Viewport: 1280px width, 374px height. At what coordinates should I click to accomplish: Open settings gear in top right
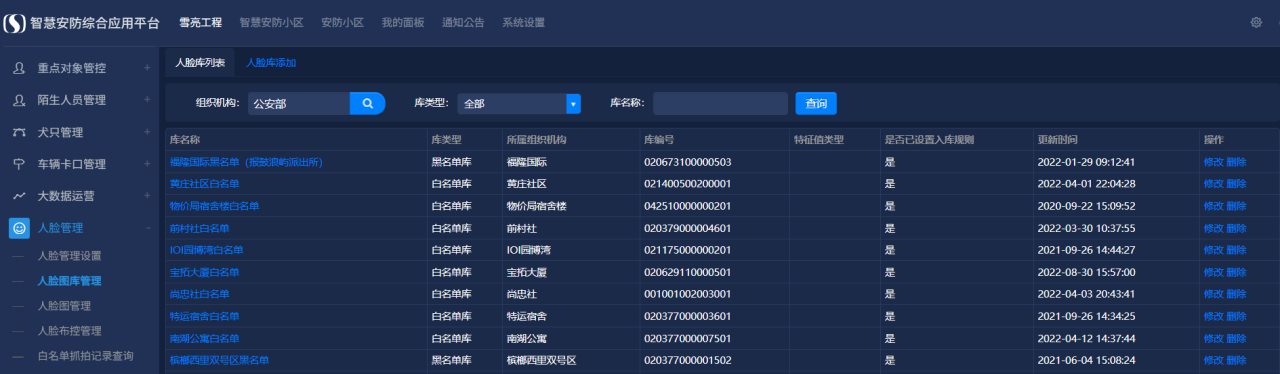[1256, 22]
